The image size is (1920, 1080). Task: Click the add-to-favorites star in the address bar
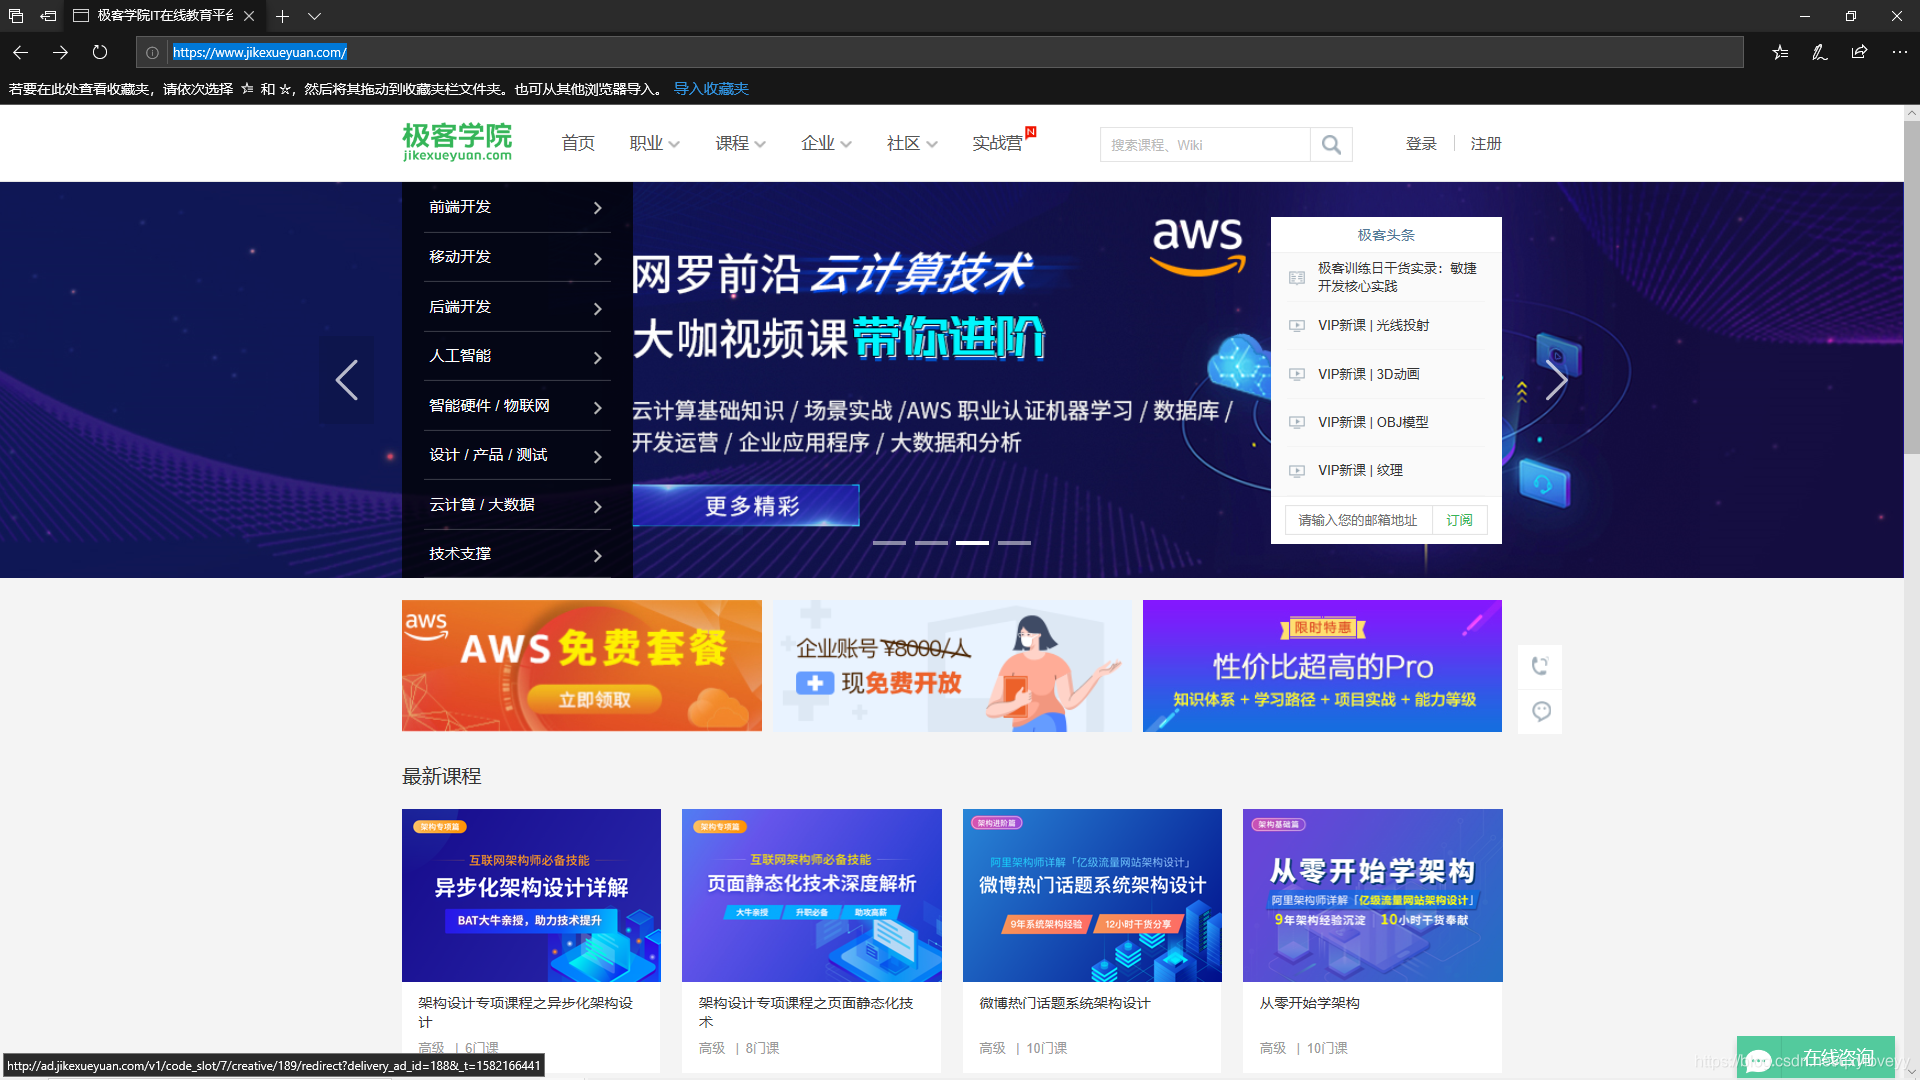[1779, 52]
